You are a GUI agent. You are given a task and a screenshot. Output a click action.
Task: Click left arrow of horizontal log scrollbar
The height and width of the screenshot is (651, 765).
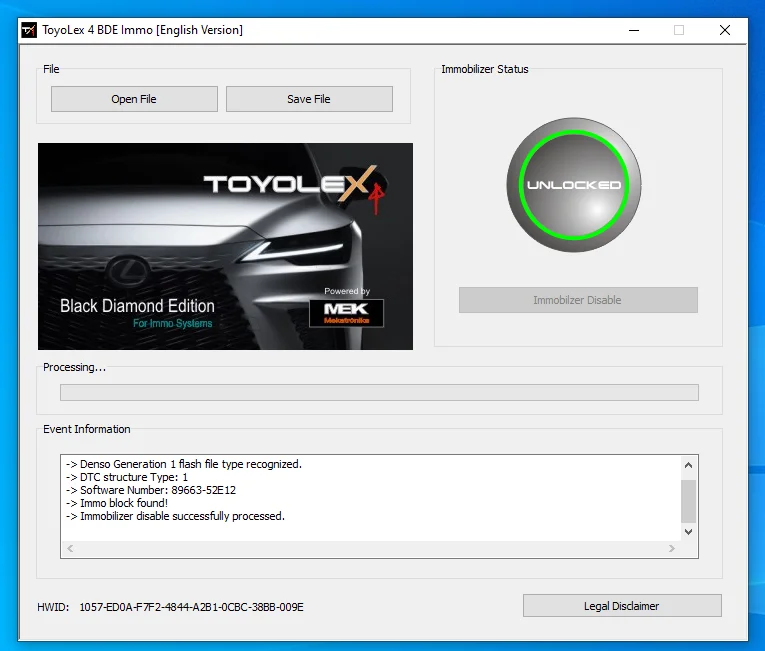click(70, 549)
